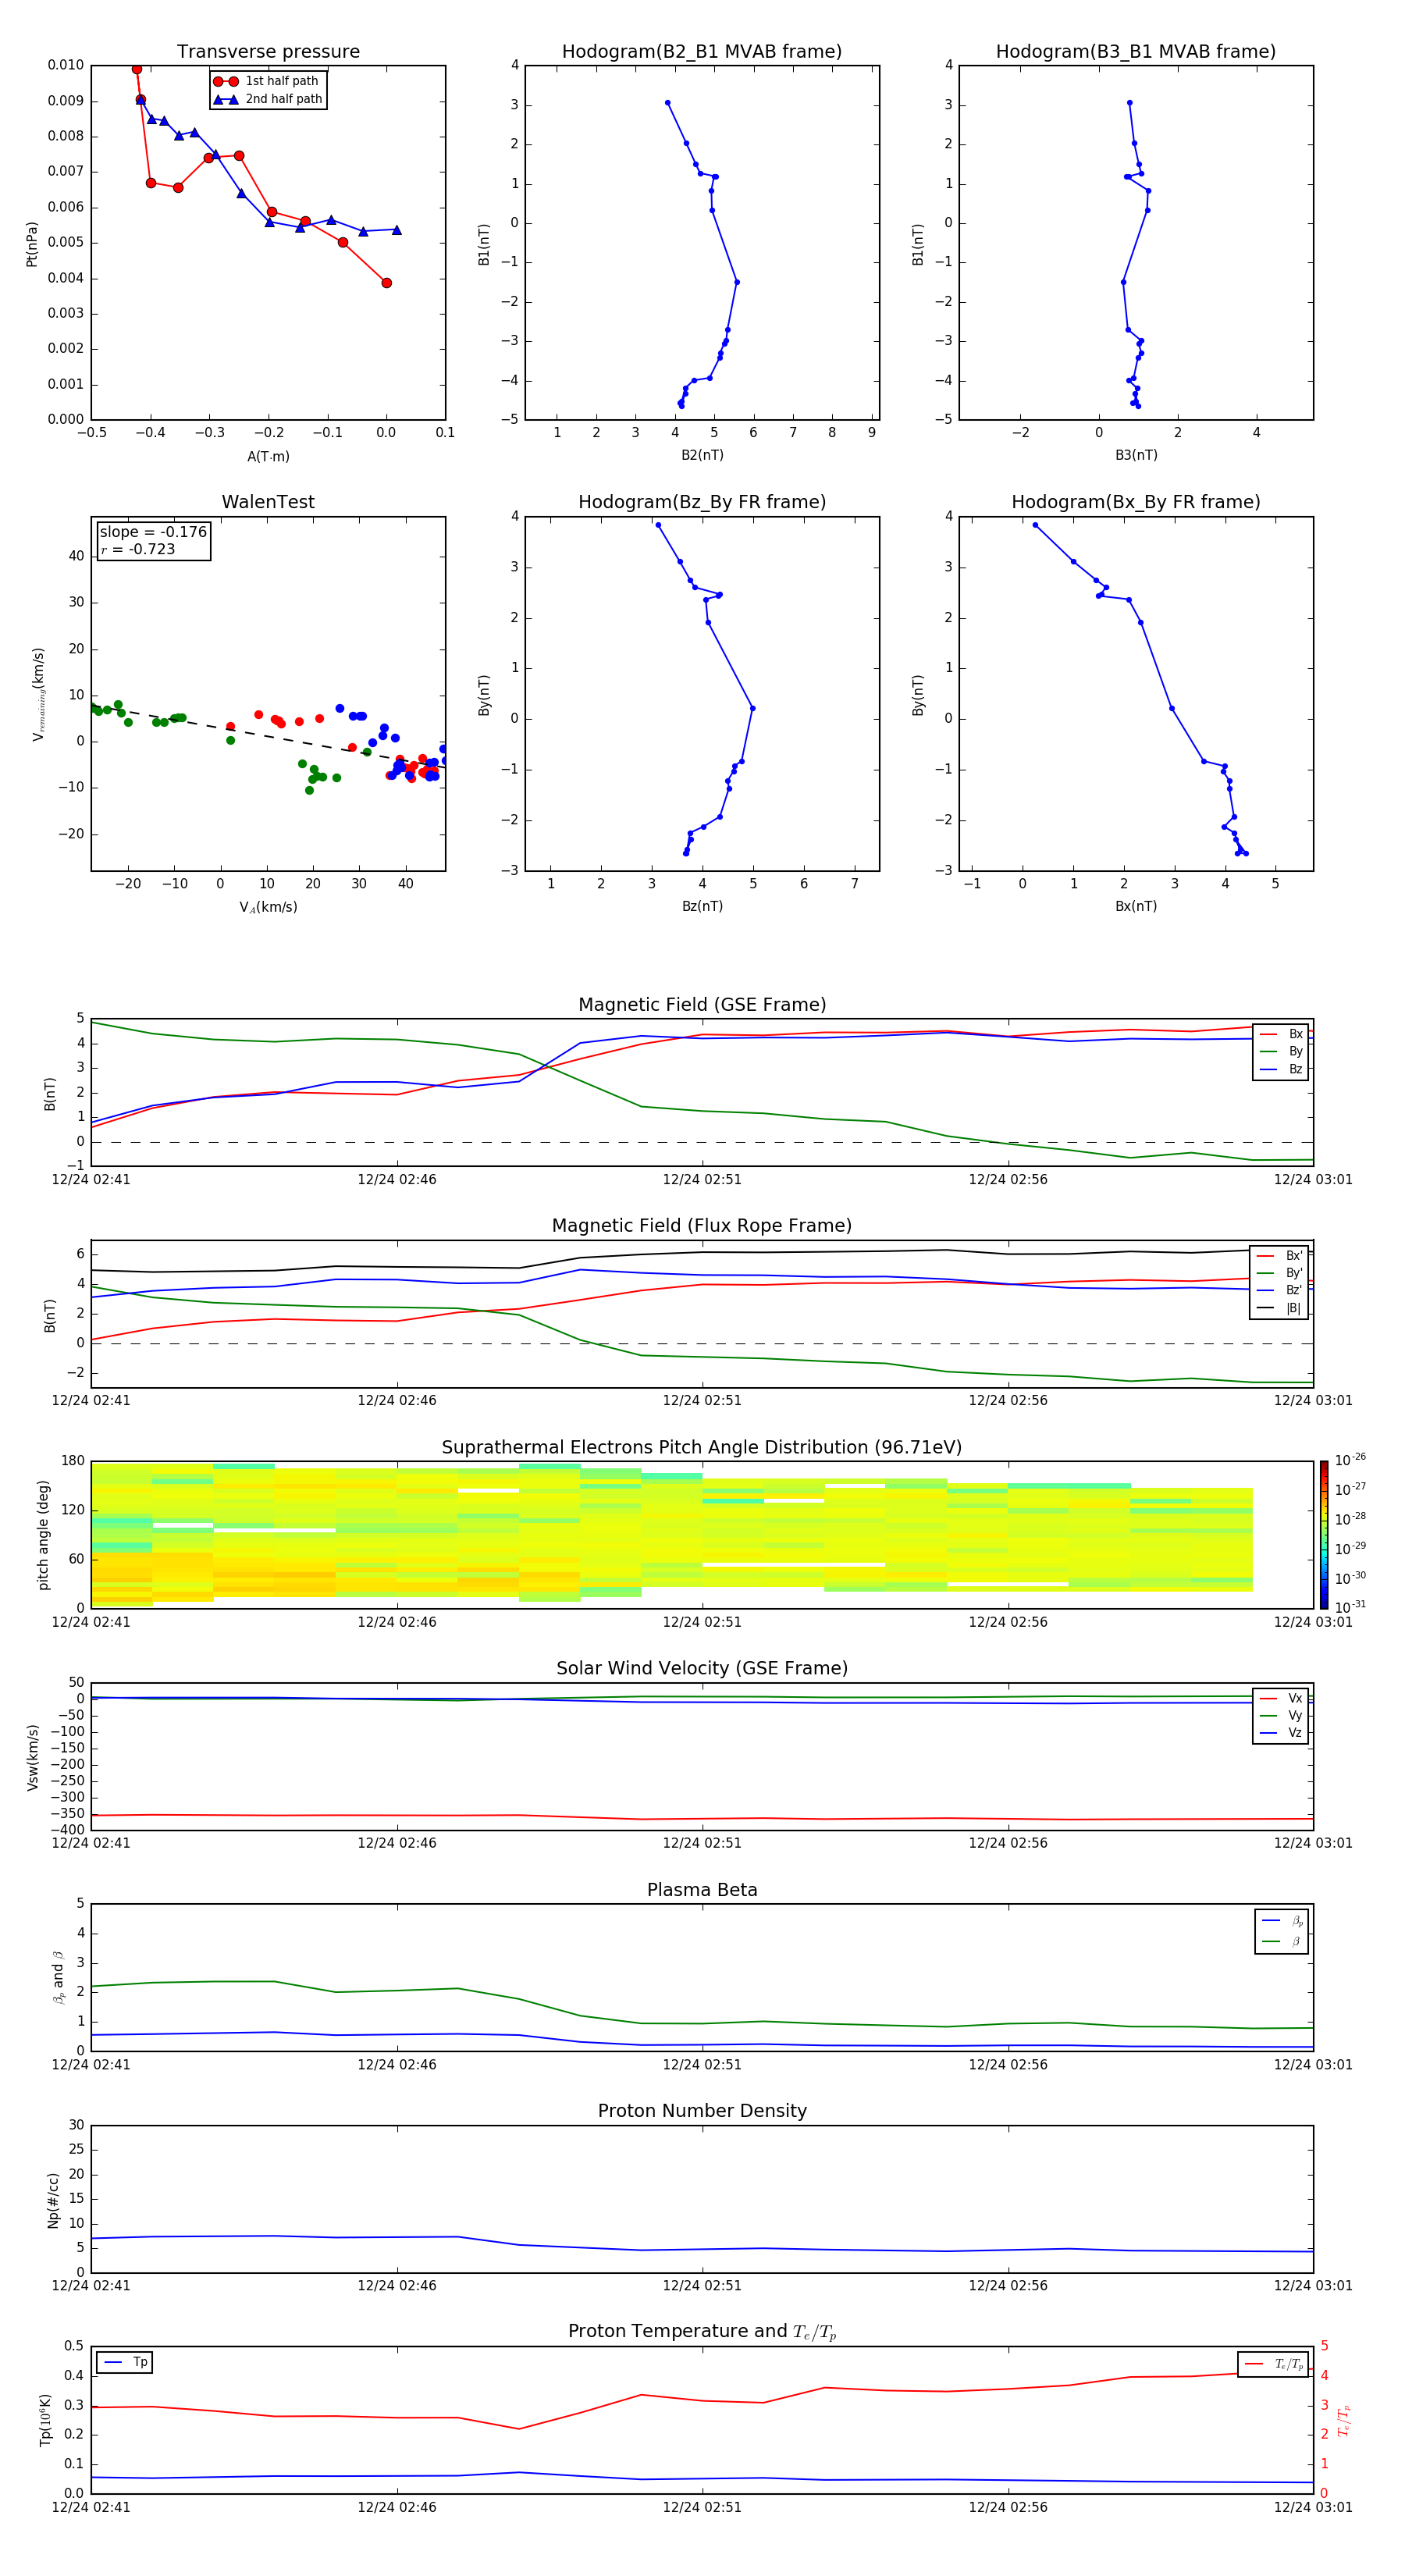This screenshot has width=1405, height=2576.
Task: Click 'Bz' in GSE magnetic field legend
Action: [x=1281, y=1069]
